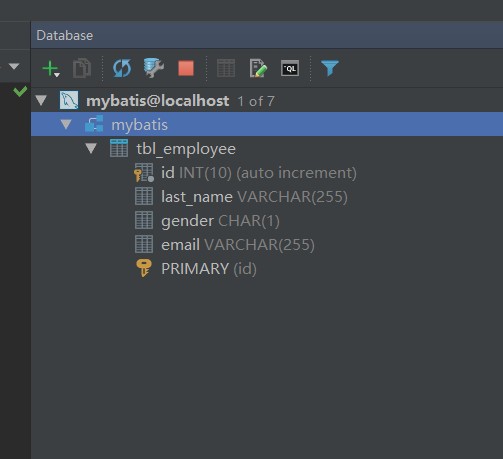Collapse the mybatis@localhost data source node
Image resolution: width=503 pixels, height=459 pixels.
41,100
